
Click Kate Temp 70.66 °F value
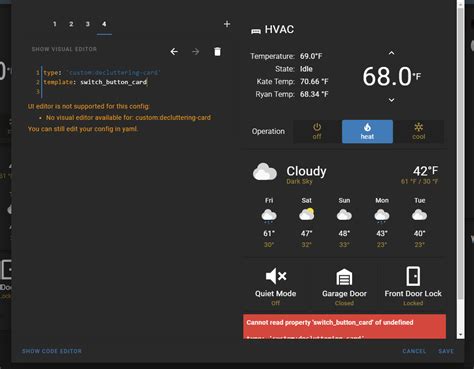point(314,81)
